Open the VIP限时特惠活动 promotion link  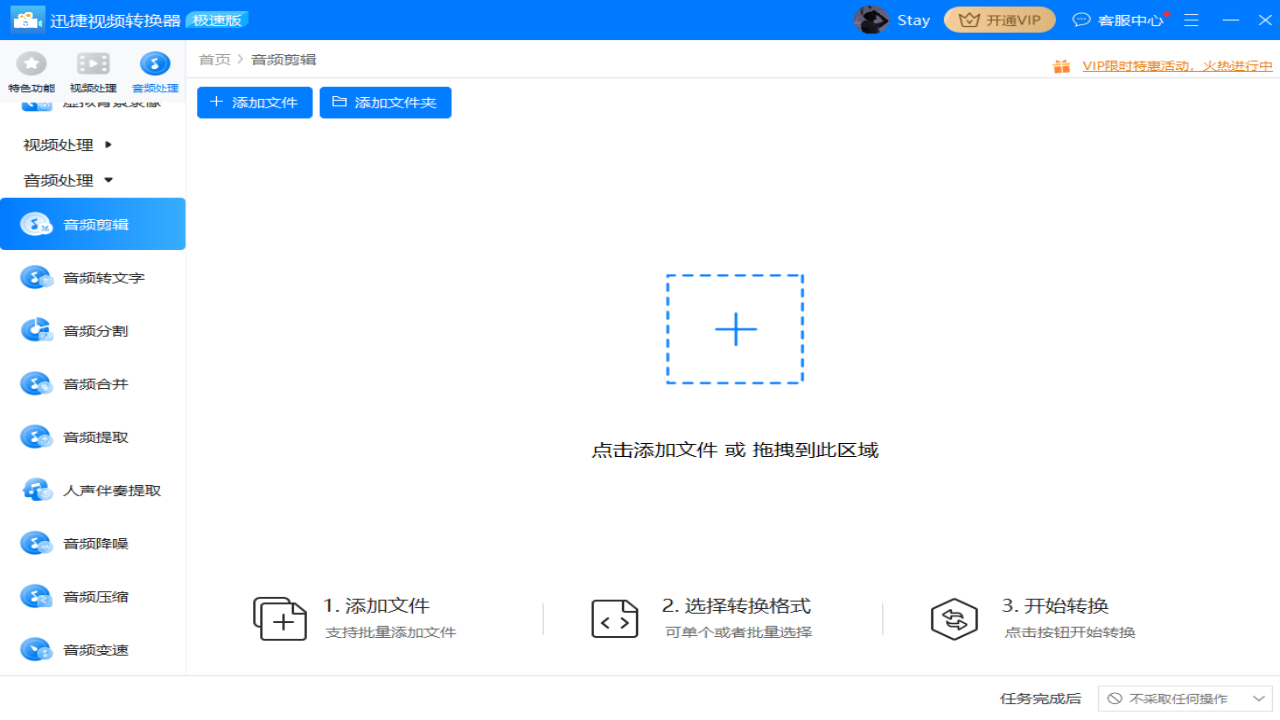tap(1175, 65)
